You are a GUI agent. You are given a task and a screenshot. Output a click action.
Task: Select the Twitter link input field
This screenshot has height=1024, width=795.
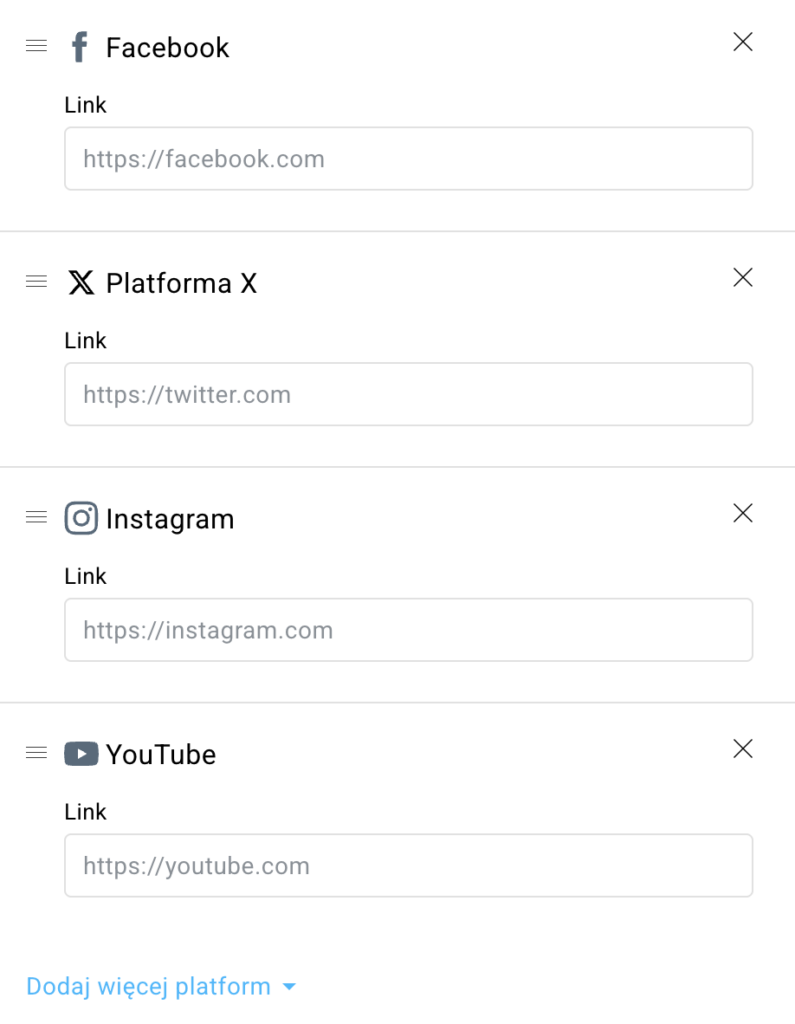[x=408, y=394]
